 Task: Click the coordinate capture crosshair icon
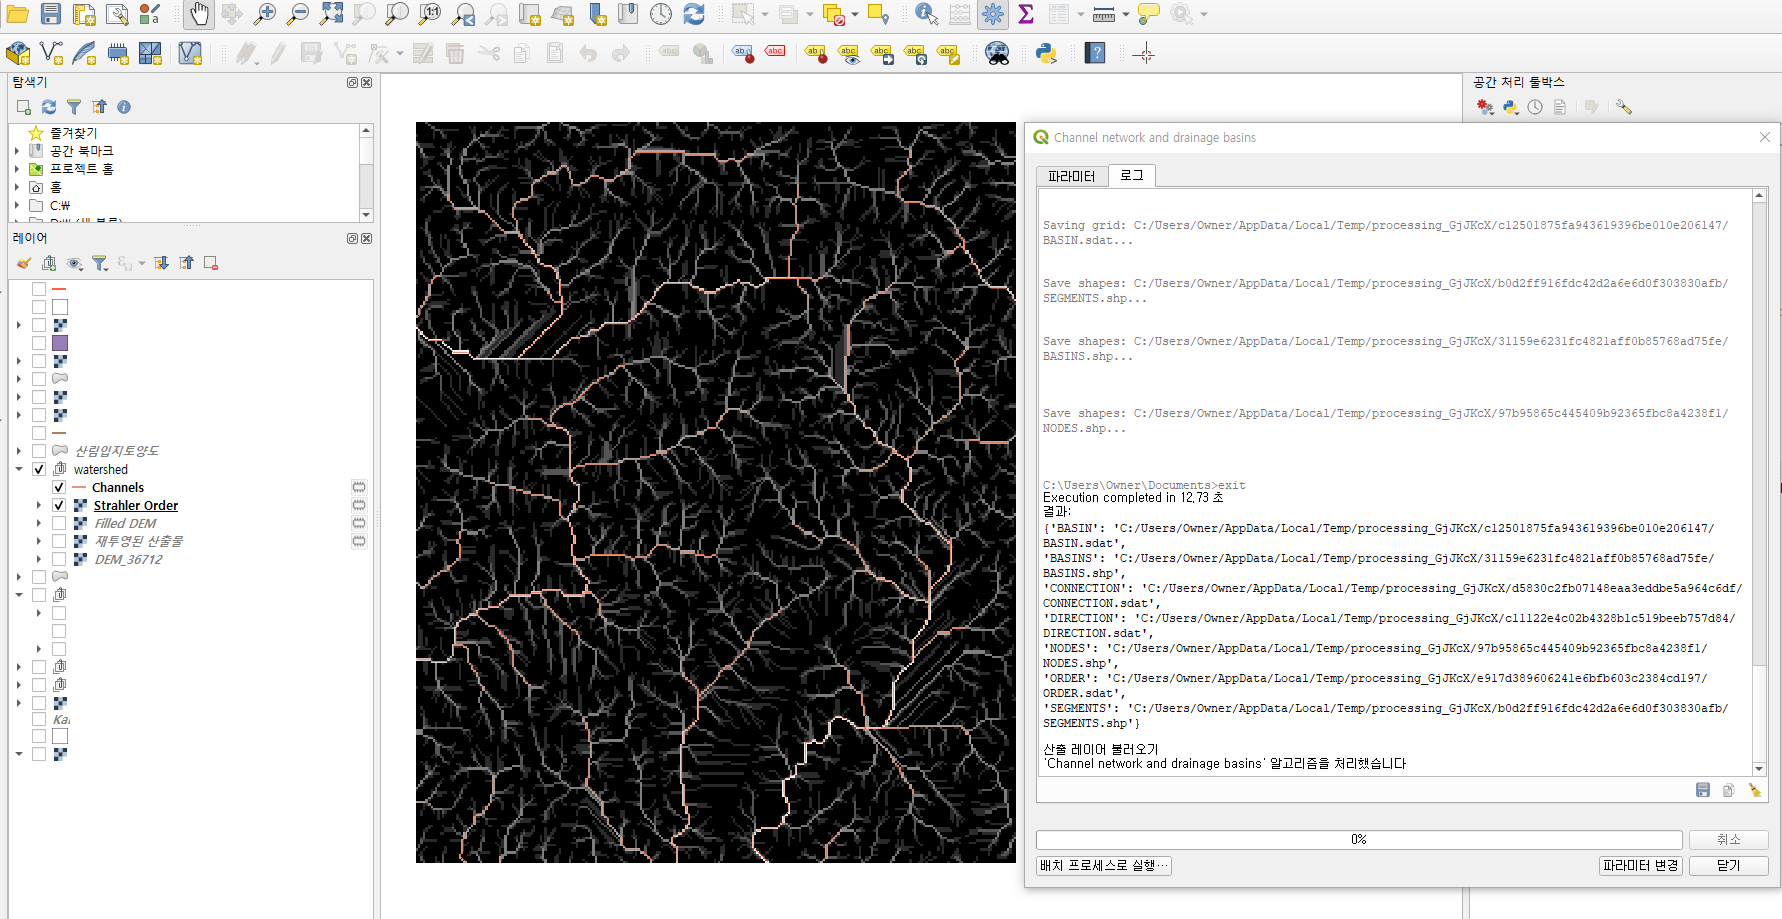pyautogui.click(x=1145, y=53)
